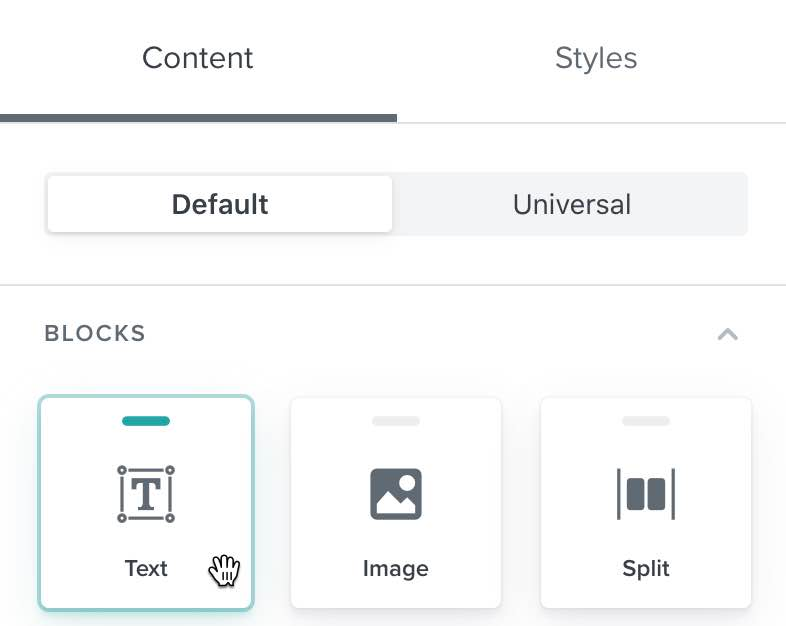Switch to the Content tab
The image size is (786, 626).
pos(198,58)
